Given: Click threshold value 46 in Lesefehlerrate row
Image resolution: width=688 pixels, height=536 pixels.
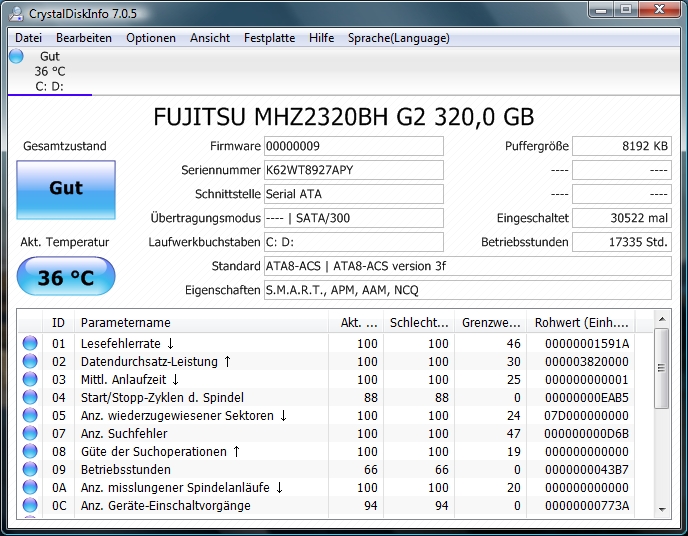Looking at the screenshot, I should [513, 343].
